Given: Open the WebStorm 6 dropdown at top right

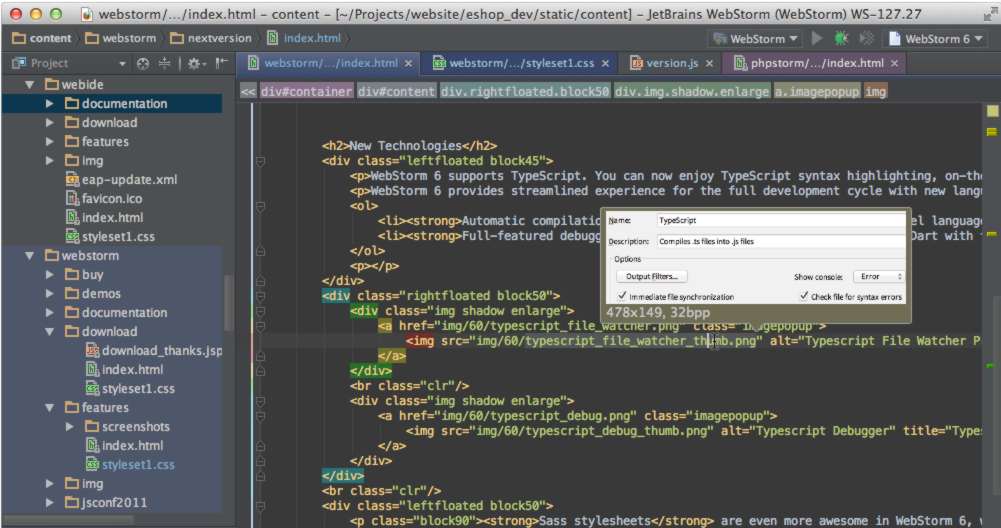Looking at the screenshot, I should [936, 39].
